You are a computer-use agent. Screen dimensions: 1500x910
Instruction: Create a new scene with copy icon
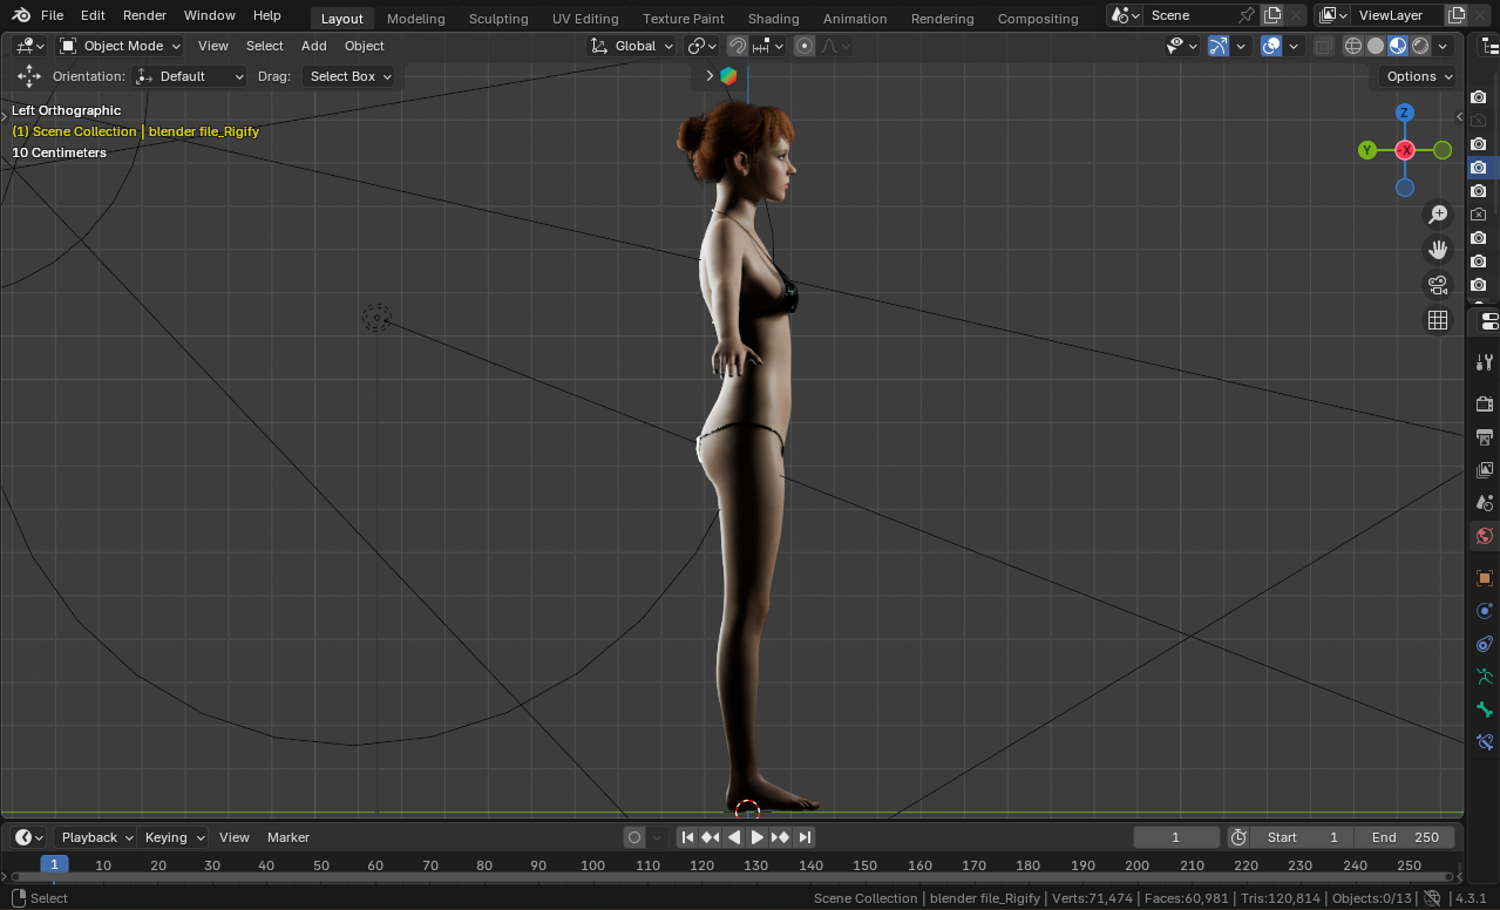(x=1273, y=15)
